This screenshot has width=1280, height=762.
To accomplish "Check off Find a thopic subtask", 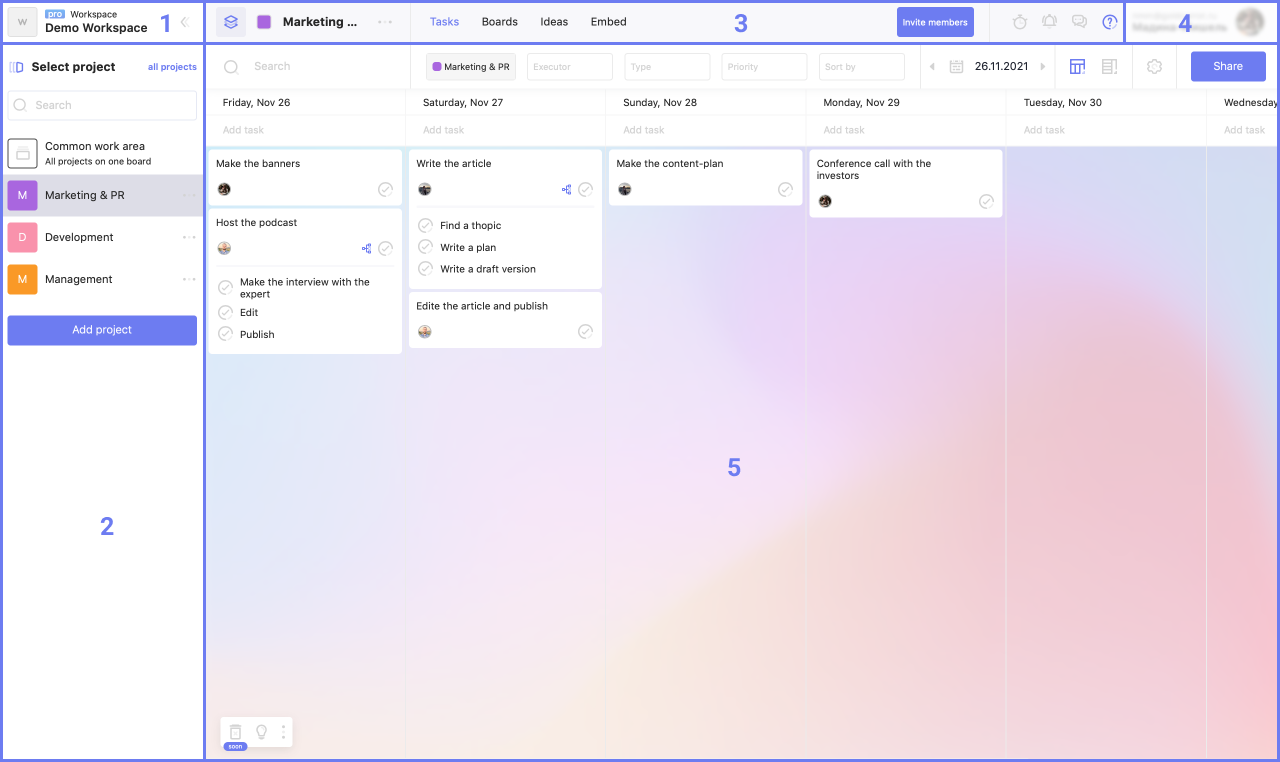I will (x=425, y=226).
